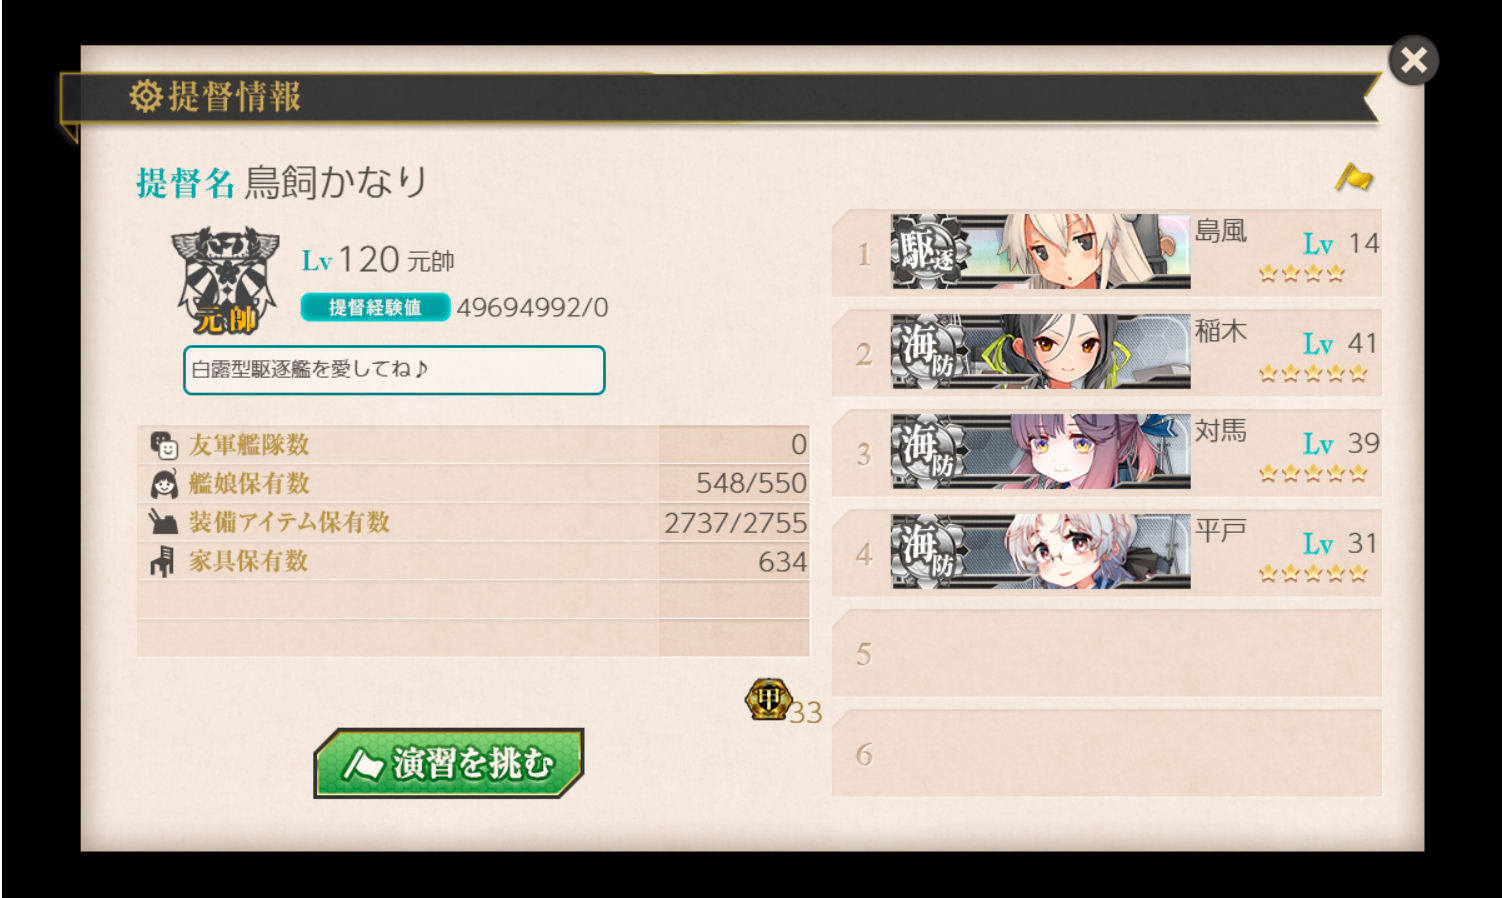Close the admiral info dialog
The image size is (1502, 898).
coord(1413,61)
